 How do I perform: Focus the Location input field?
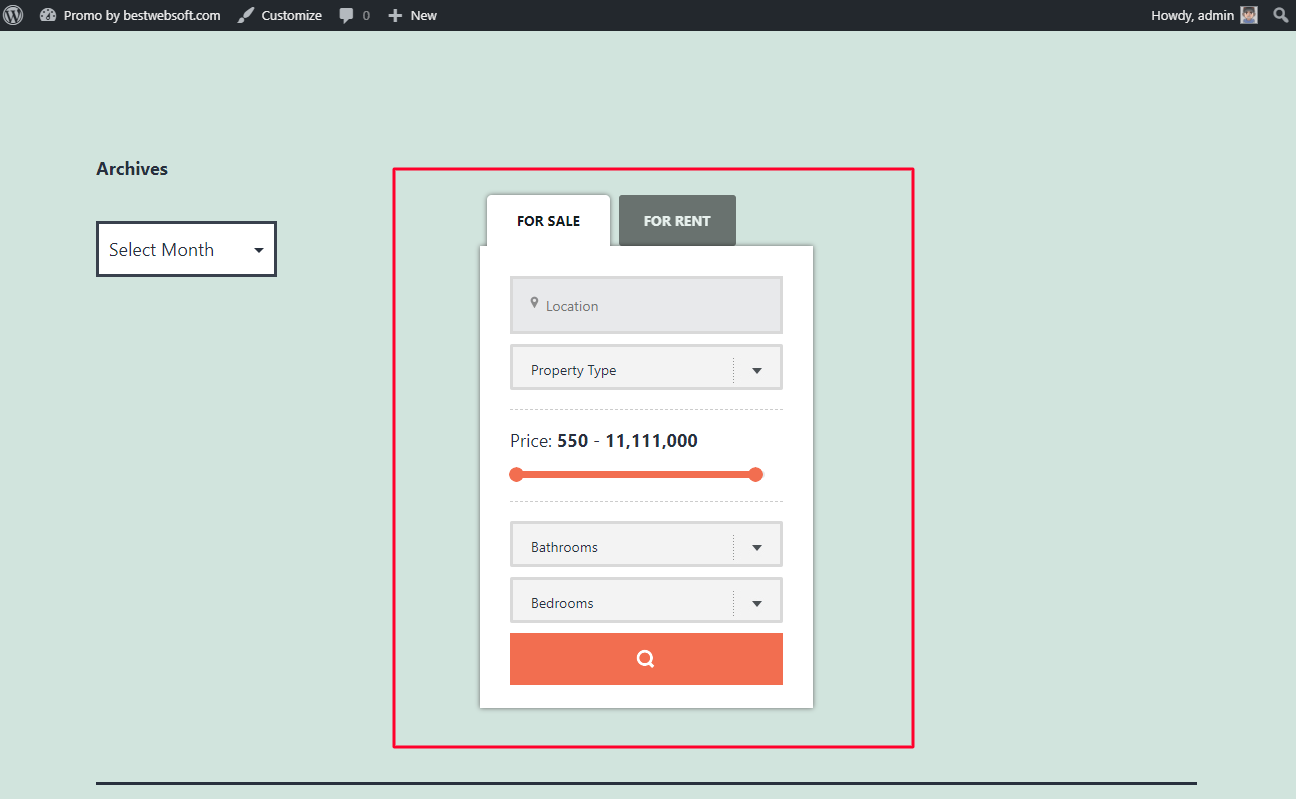(x=646, y=305)
